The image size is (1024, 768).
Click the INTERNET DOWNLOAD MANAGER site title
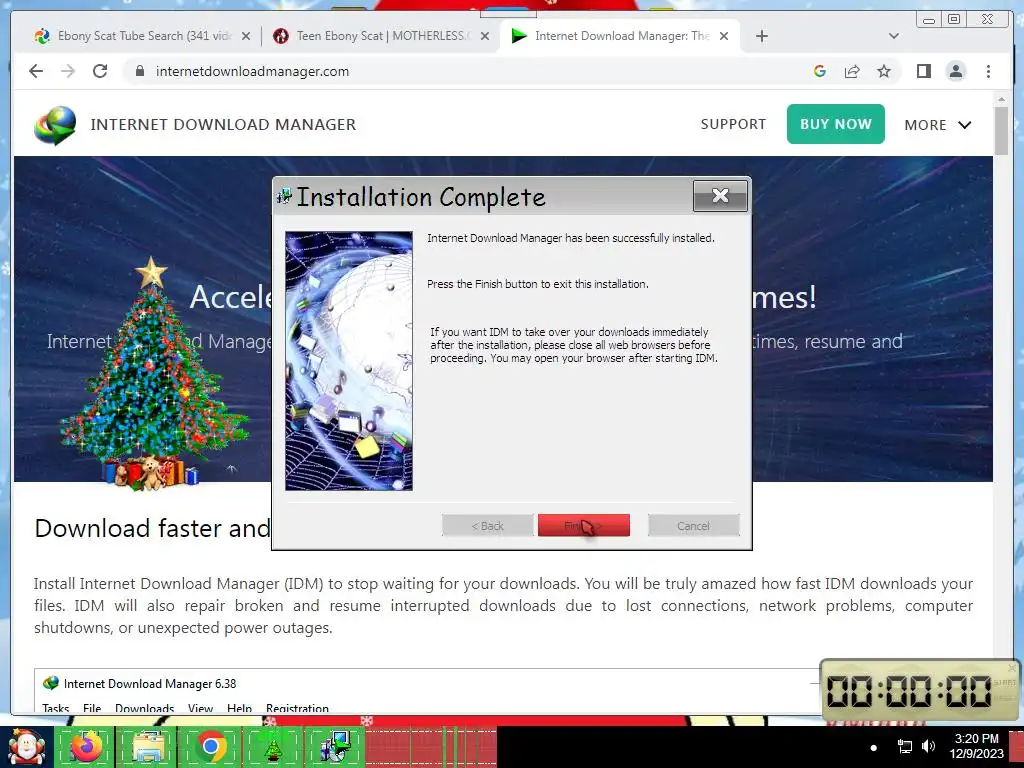223,125
